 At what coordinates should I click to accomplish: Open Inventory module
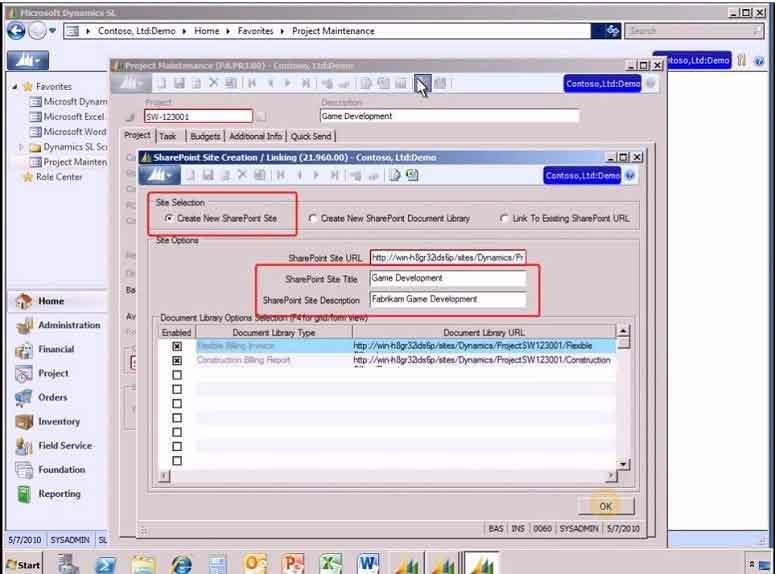click(57, 421)
